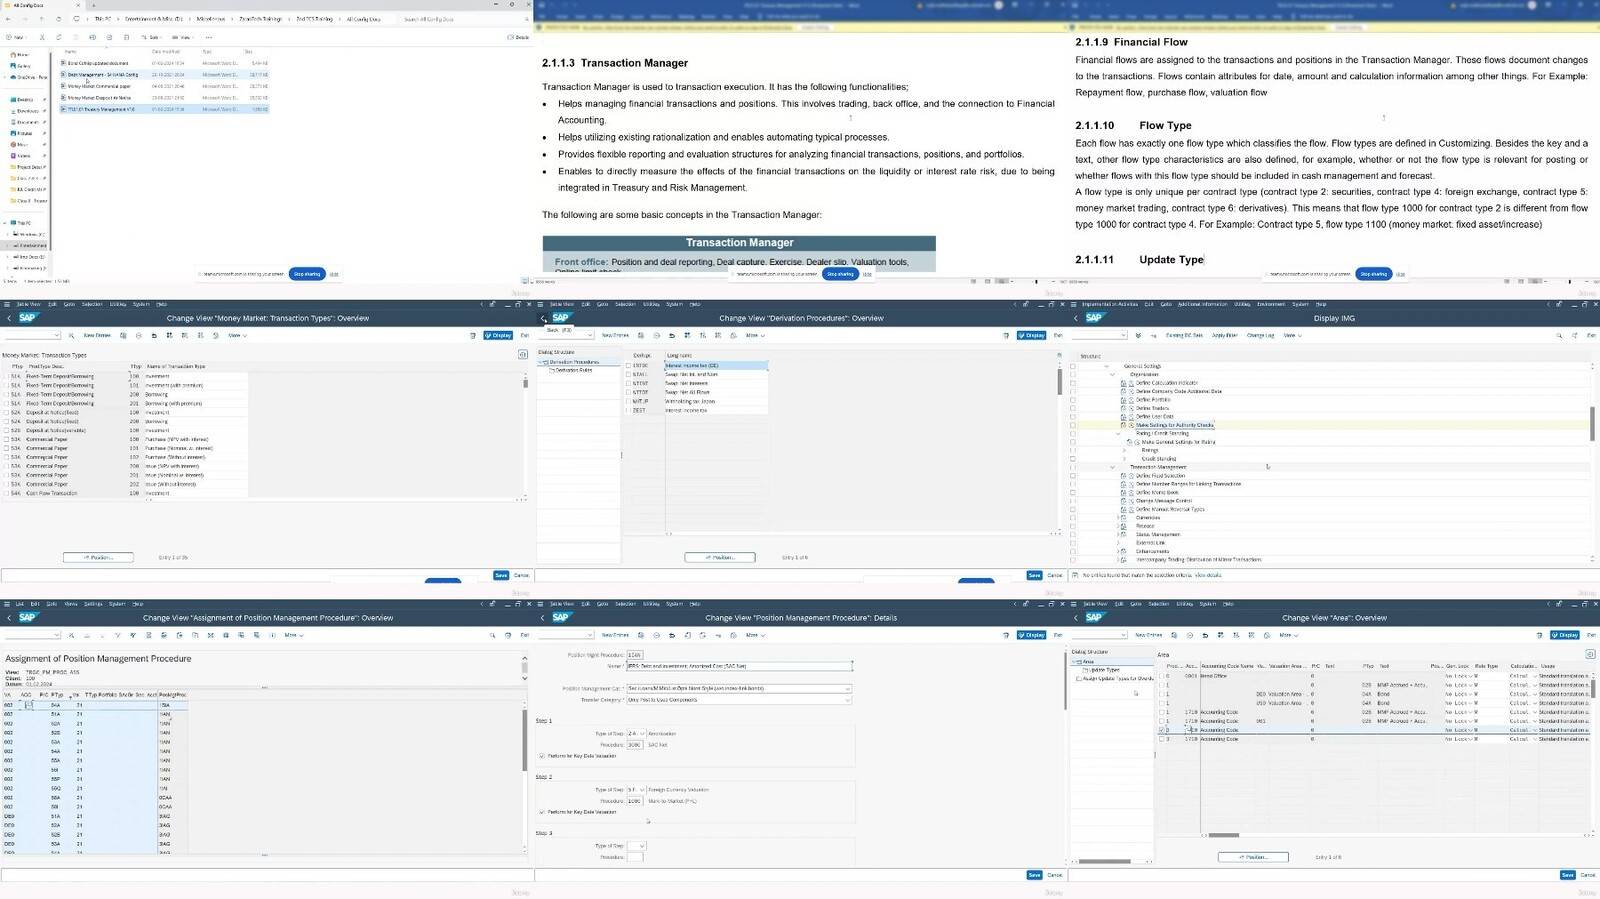Click New Entries in Area Overview toolbar
1600x899 pixels.
click(1148, 635)
